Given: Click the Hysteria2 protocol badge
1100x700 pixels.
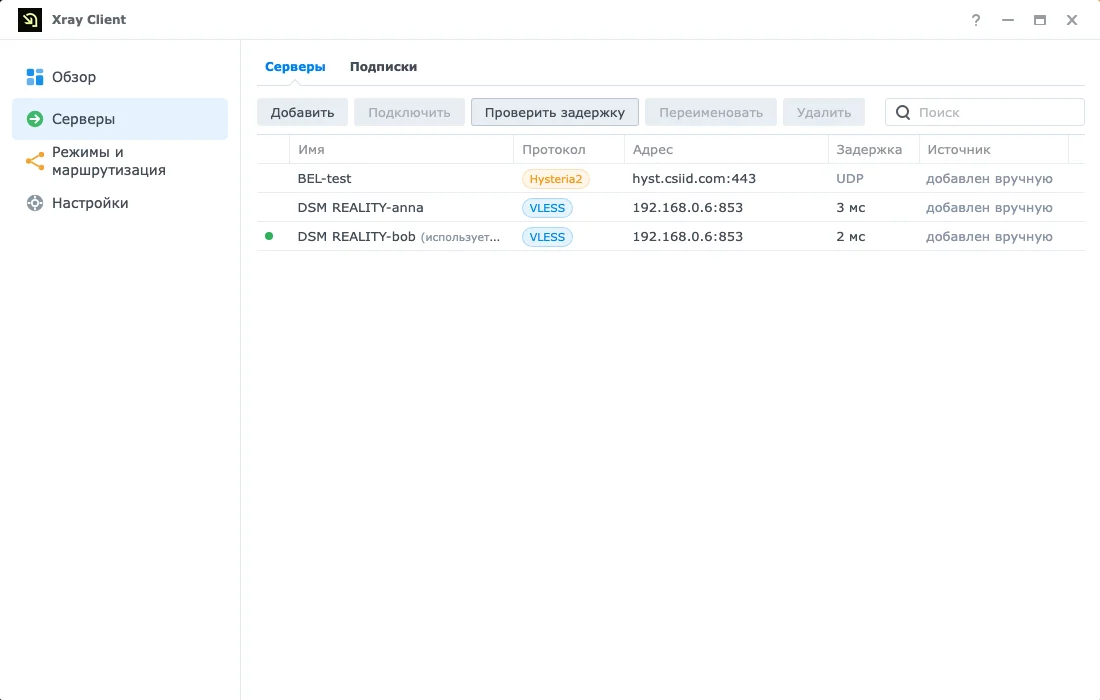Looking at the screenshot, I should [556, 179].
